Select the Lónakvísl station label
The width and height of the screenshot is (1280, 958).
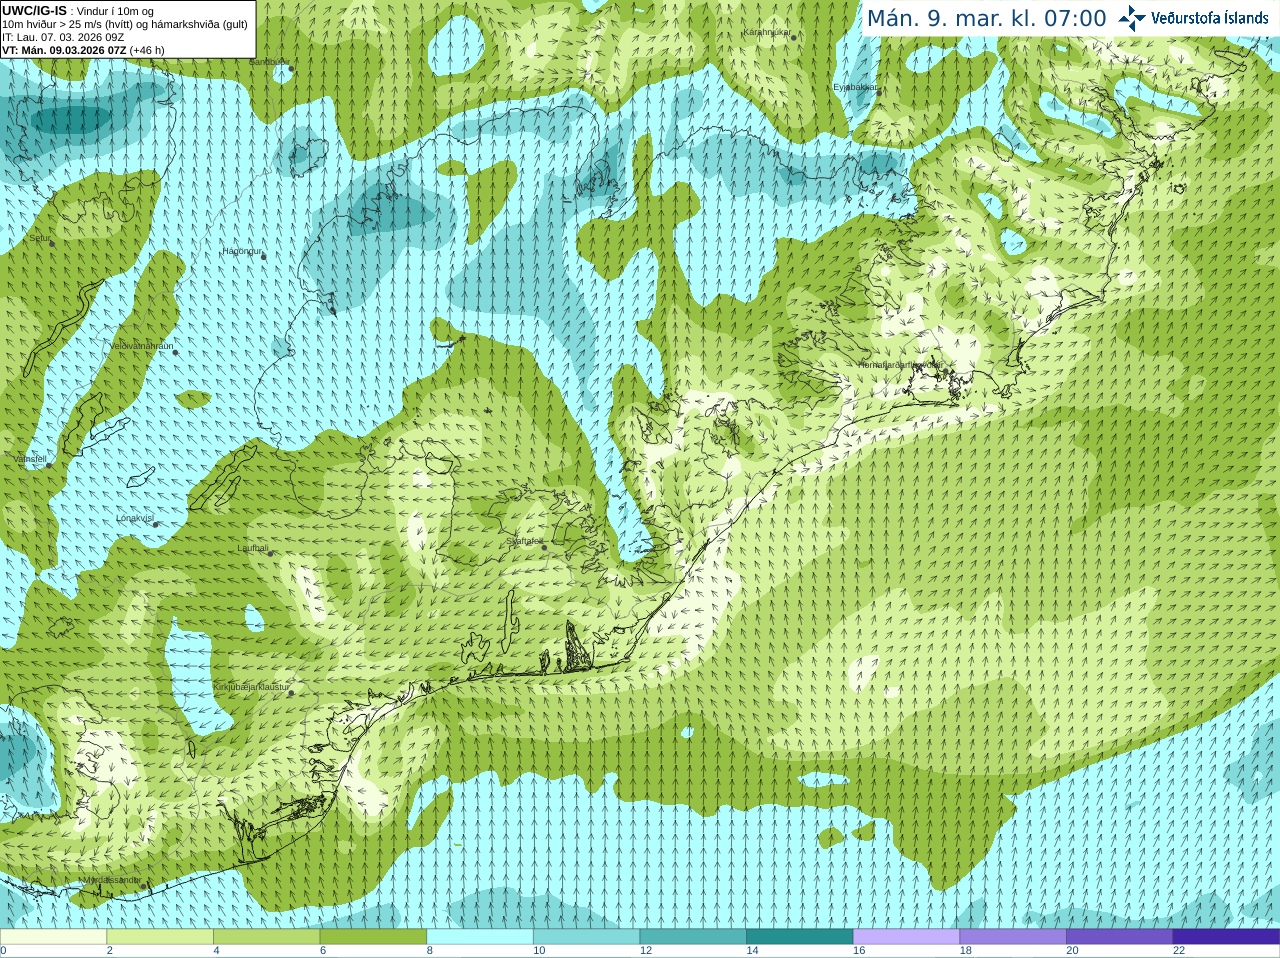point(134,518)
